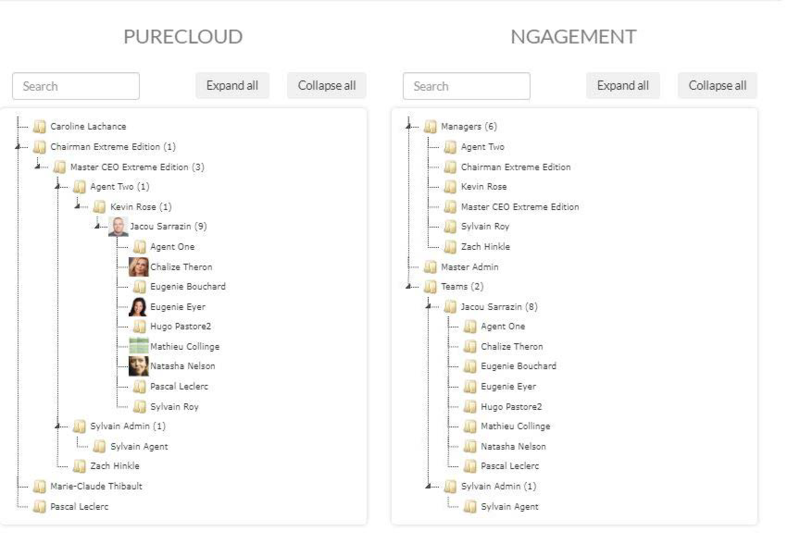Image resolution: width=800 pixels, height=556 pixels.
Task: Click Chairman Extreme Edition (1) folder icon
Action: [x=39, y=147]
